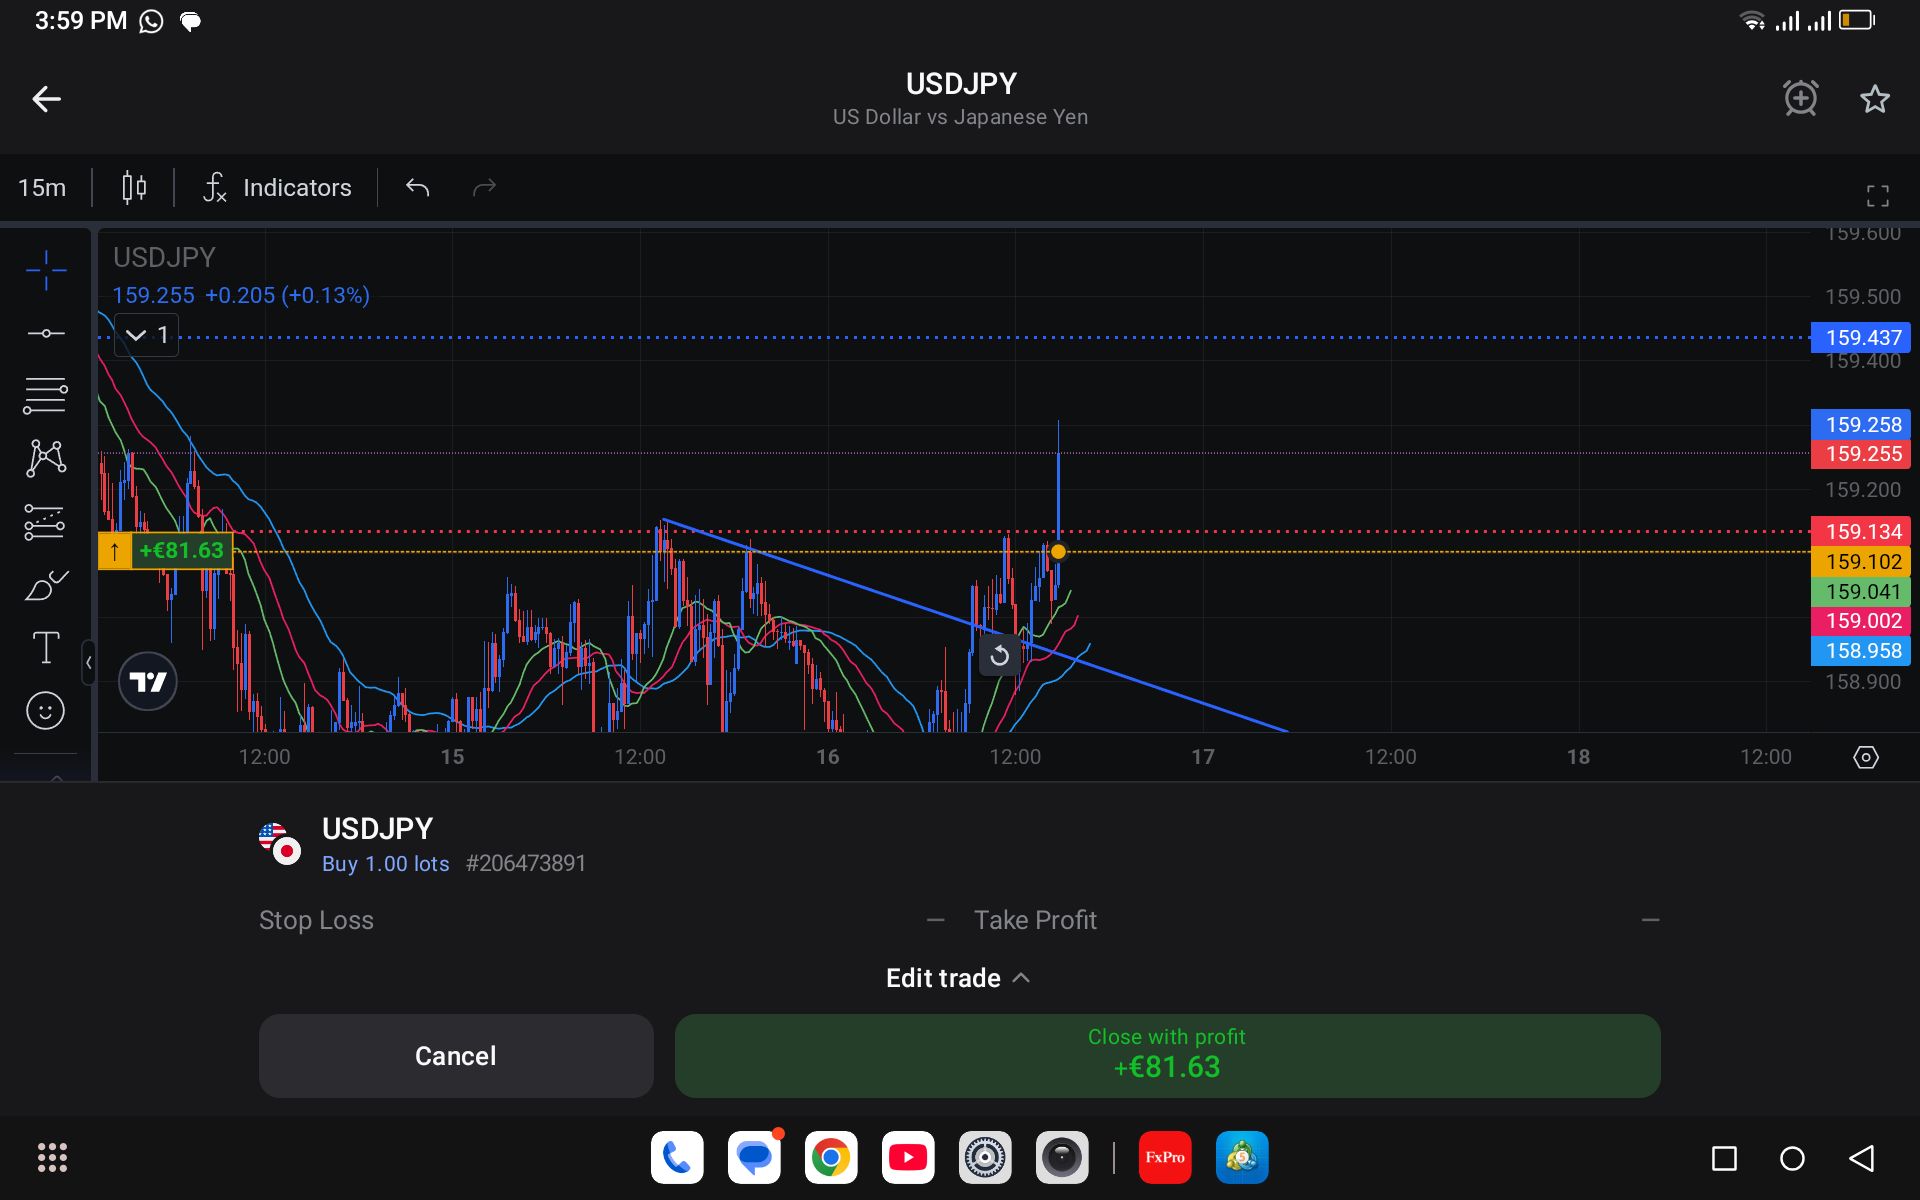Close trade with profit +€81.63

tap(1167, 1055)
